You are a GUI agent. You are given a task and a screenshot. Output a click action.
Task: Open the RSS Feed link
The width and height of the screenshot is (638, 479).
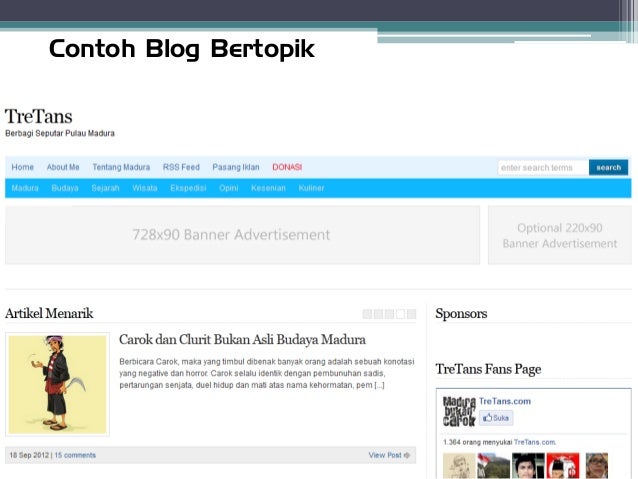[181, 167]
